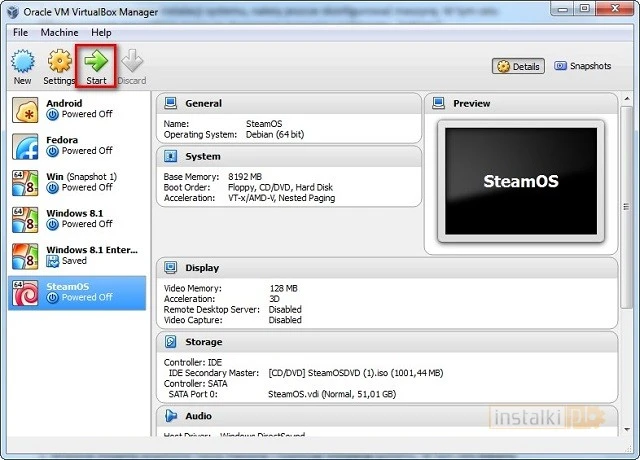Image resolution: width=640 pixels, height=460 pixels.
Task: Click the VirtualBox title bar cube icon
Action: click(12, 12)
